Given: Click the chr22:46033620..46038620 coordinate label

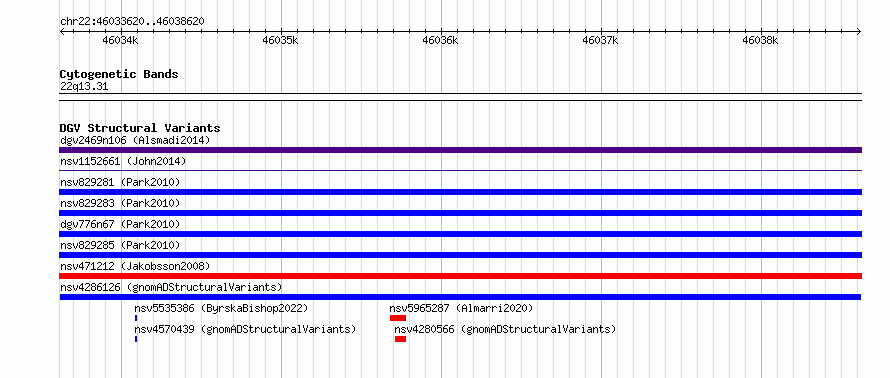Looking at the screenshot, I should pos(132,21).
